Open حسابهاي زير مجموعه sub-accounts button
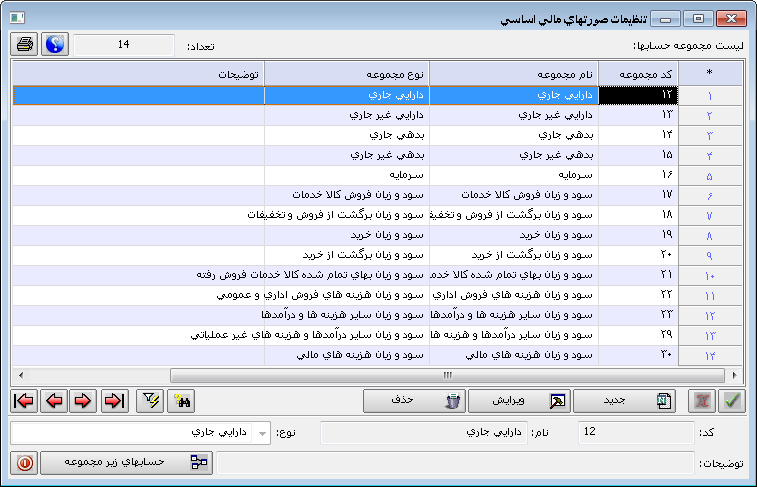 (126, 462)
